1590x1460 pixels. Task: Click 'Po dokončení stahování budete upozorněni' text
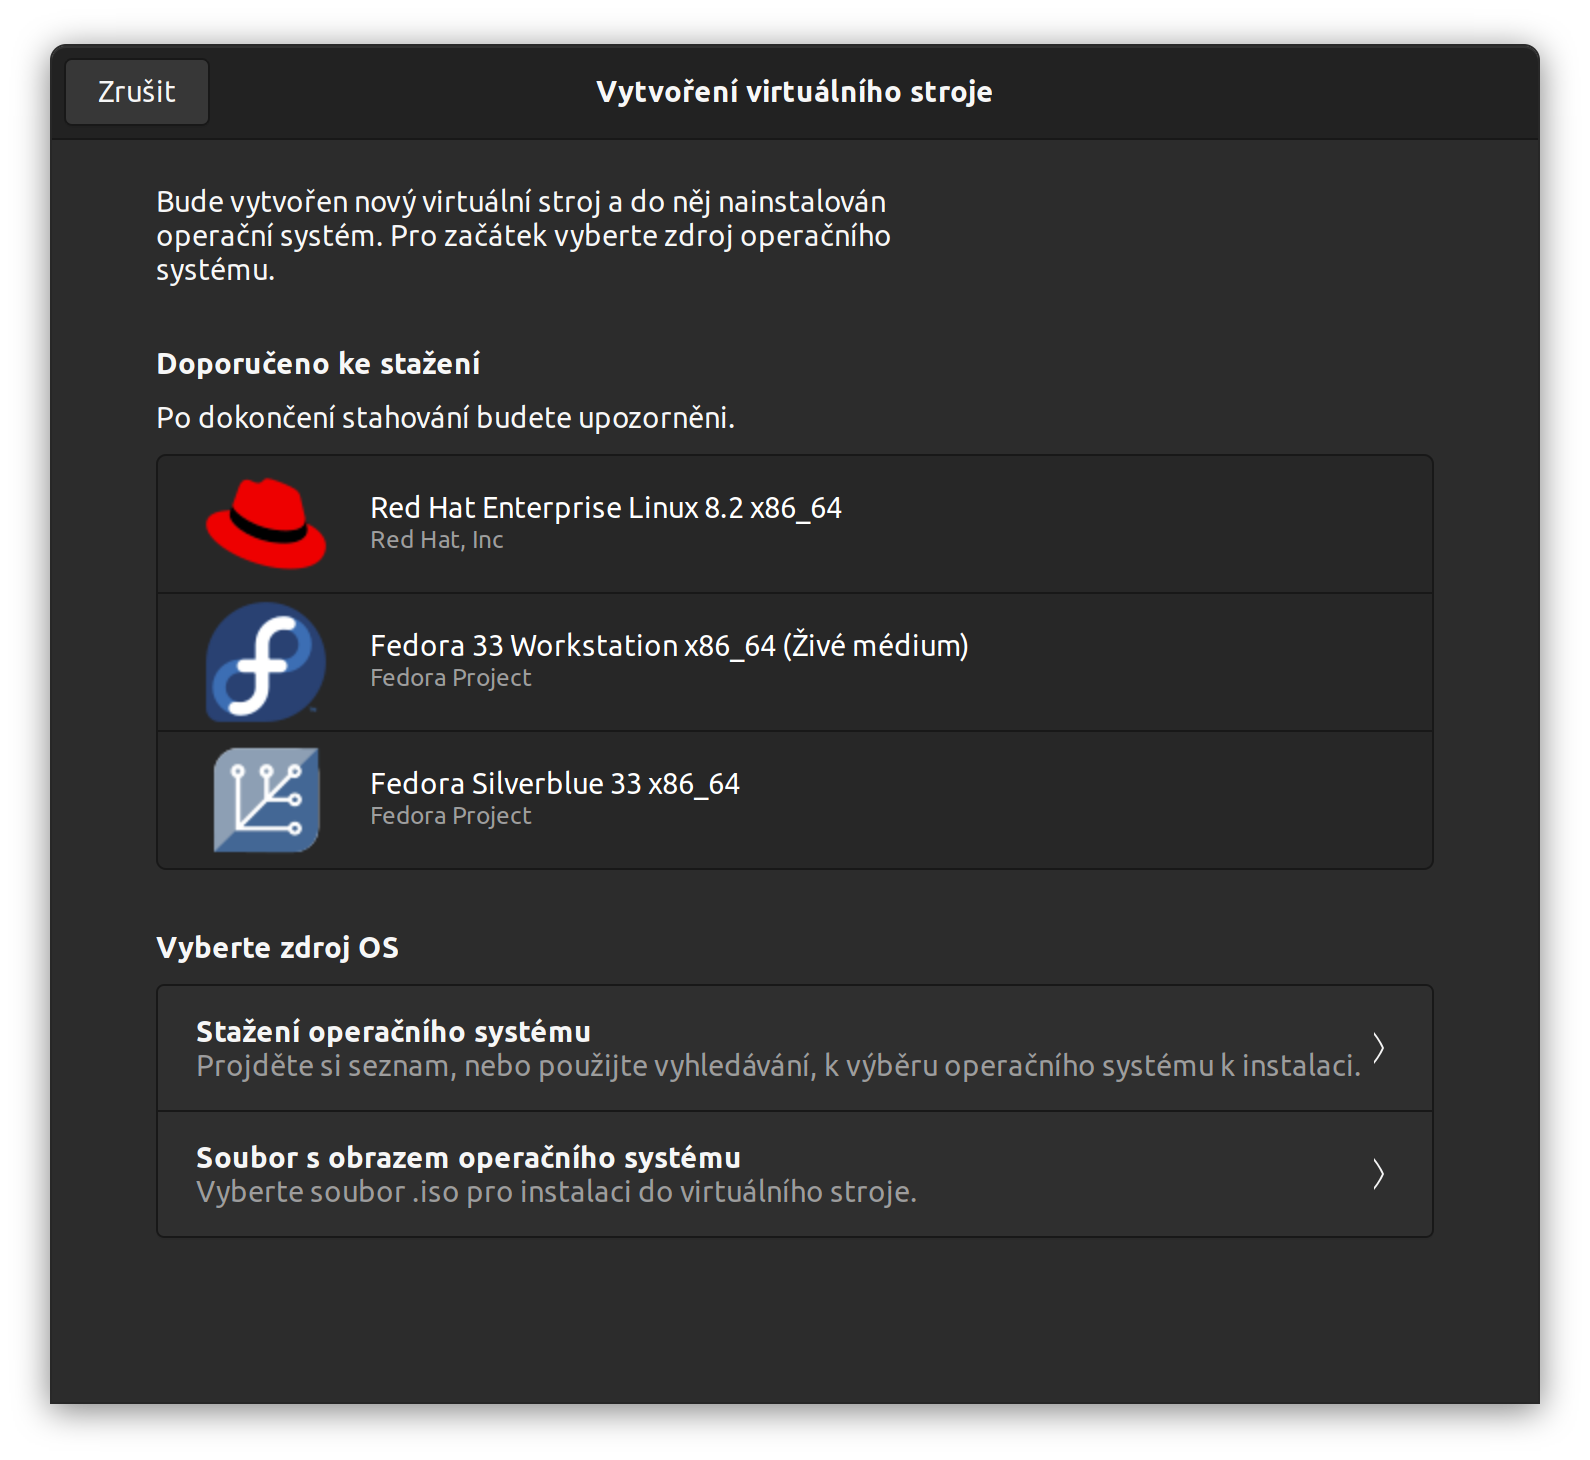tap(445, 418)
